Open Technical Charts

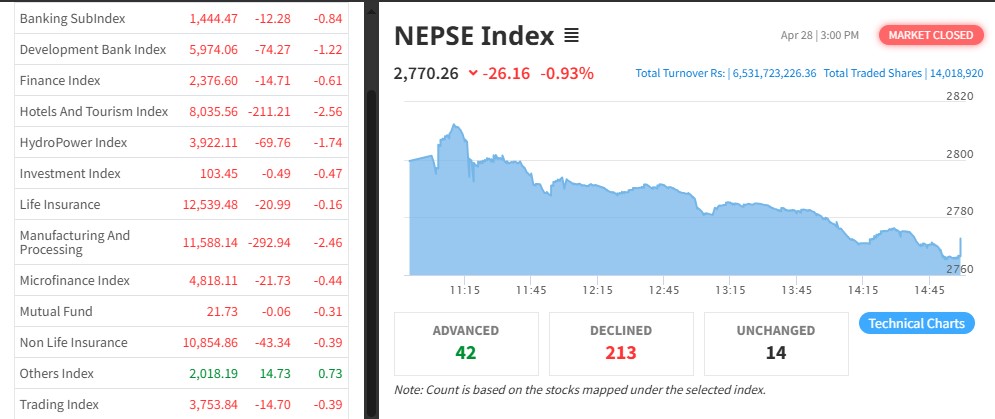(916, 323)
